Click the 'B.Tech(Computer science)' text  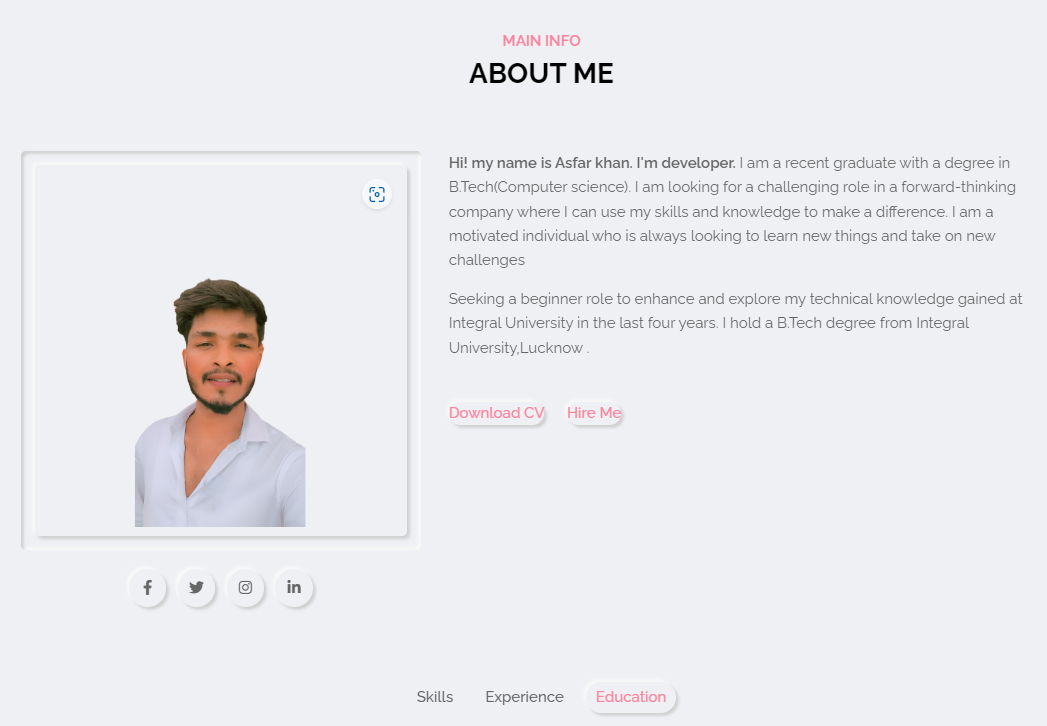[539, 187]
